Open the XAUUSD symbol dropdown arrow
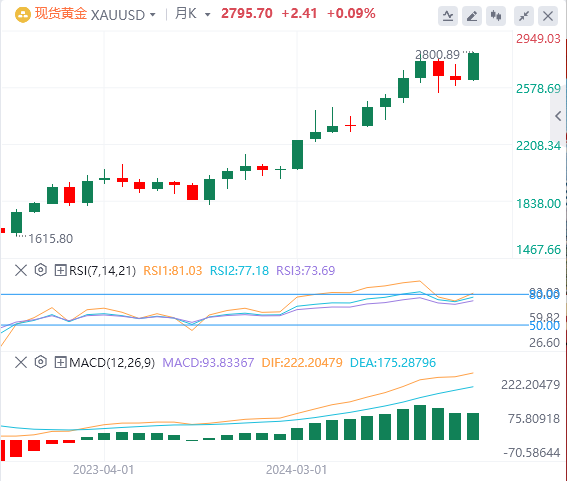 153,15
